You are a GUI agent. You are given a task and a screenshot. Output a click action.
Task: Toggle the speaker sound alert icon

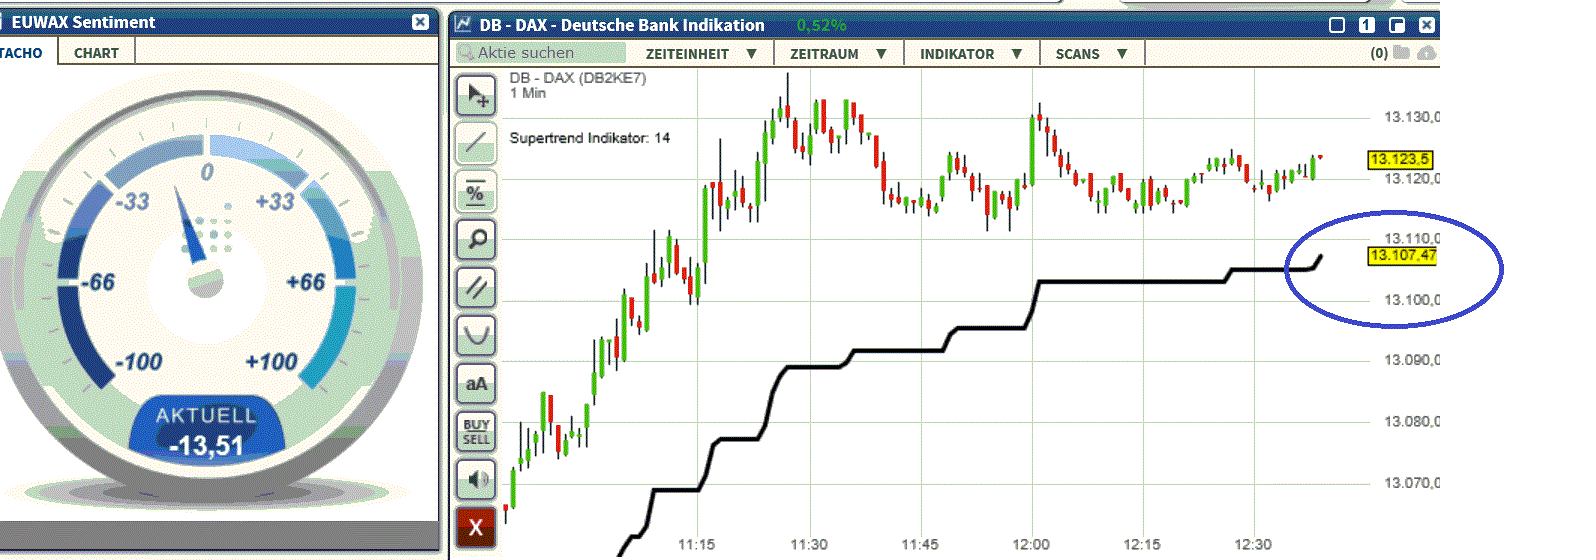coord(476,479)
